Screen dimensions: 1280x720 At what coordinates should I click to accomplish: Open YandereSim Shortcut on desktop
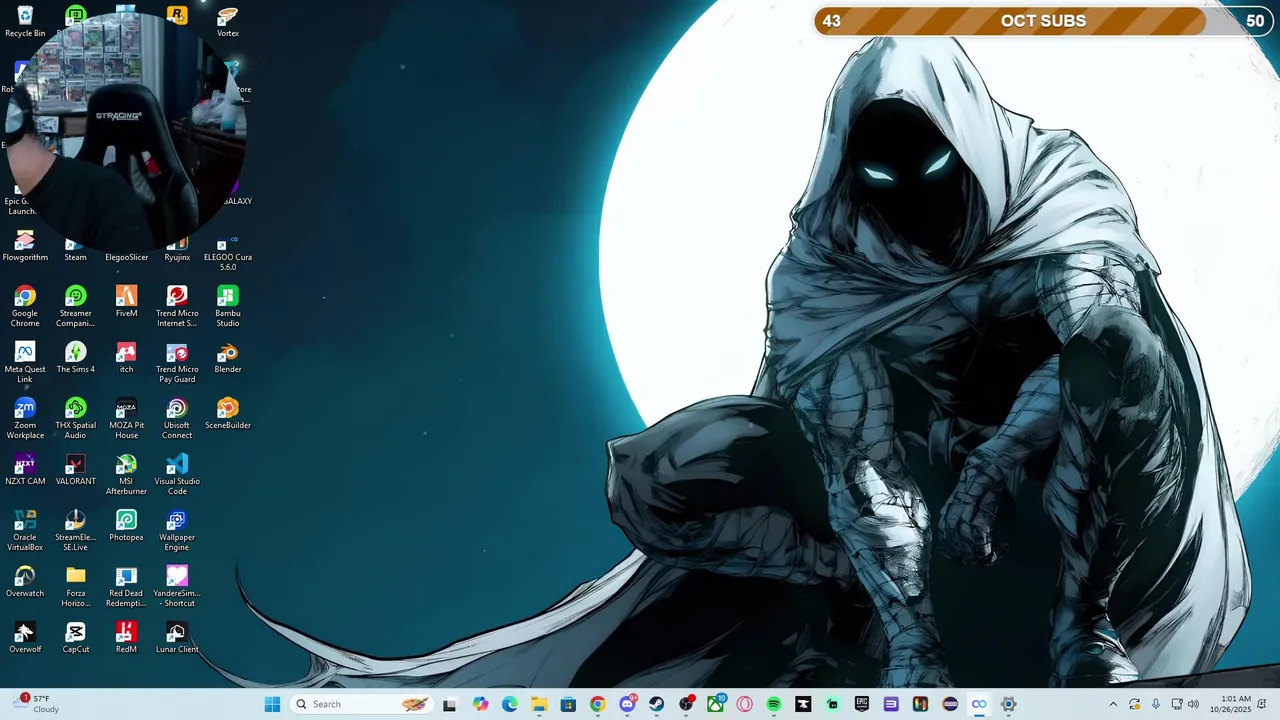(x=177, y=586)
